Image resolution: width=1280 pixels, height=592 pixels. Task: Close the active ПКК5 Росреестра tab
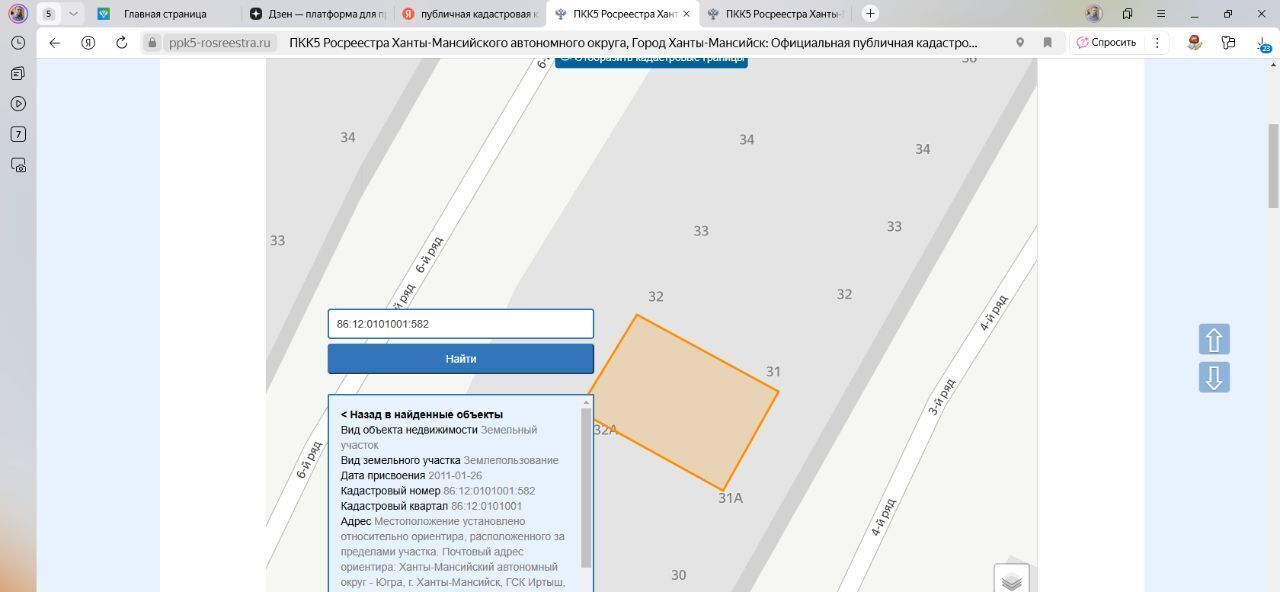(x=686, y=14)
